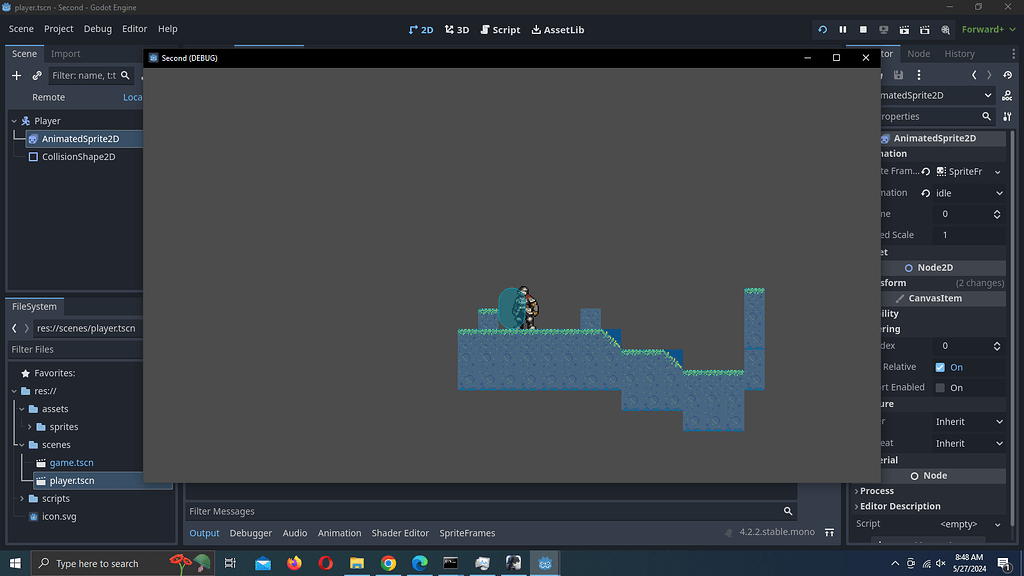Viewport: 1024px width, 576px height.
Task: Click the Inspector save resource floppy icon
Action: coord(899,75)
